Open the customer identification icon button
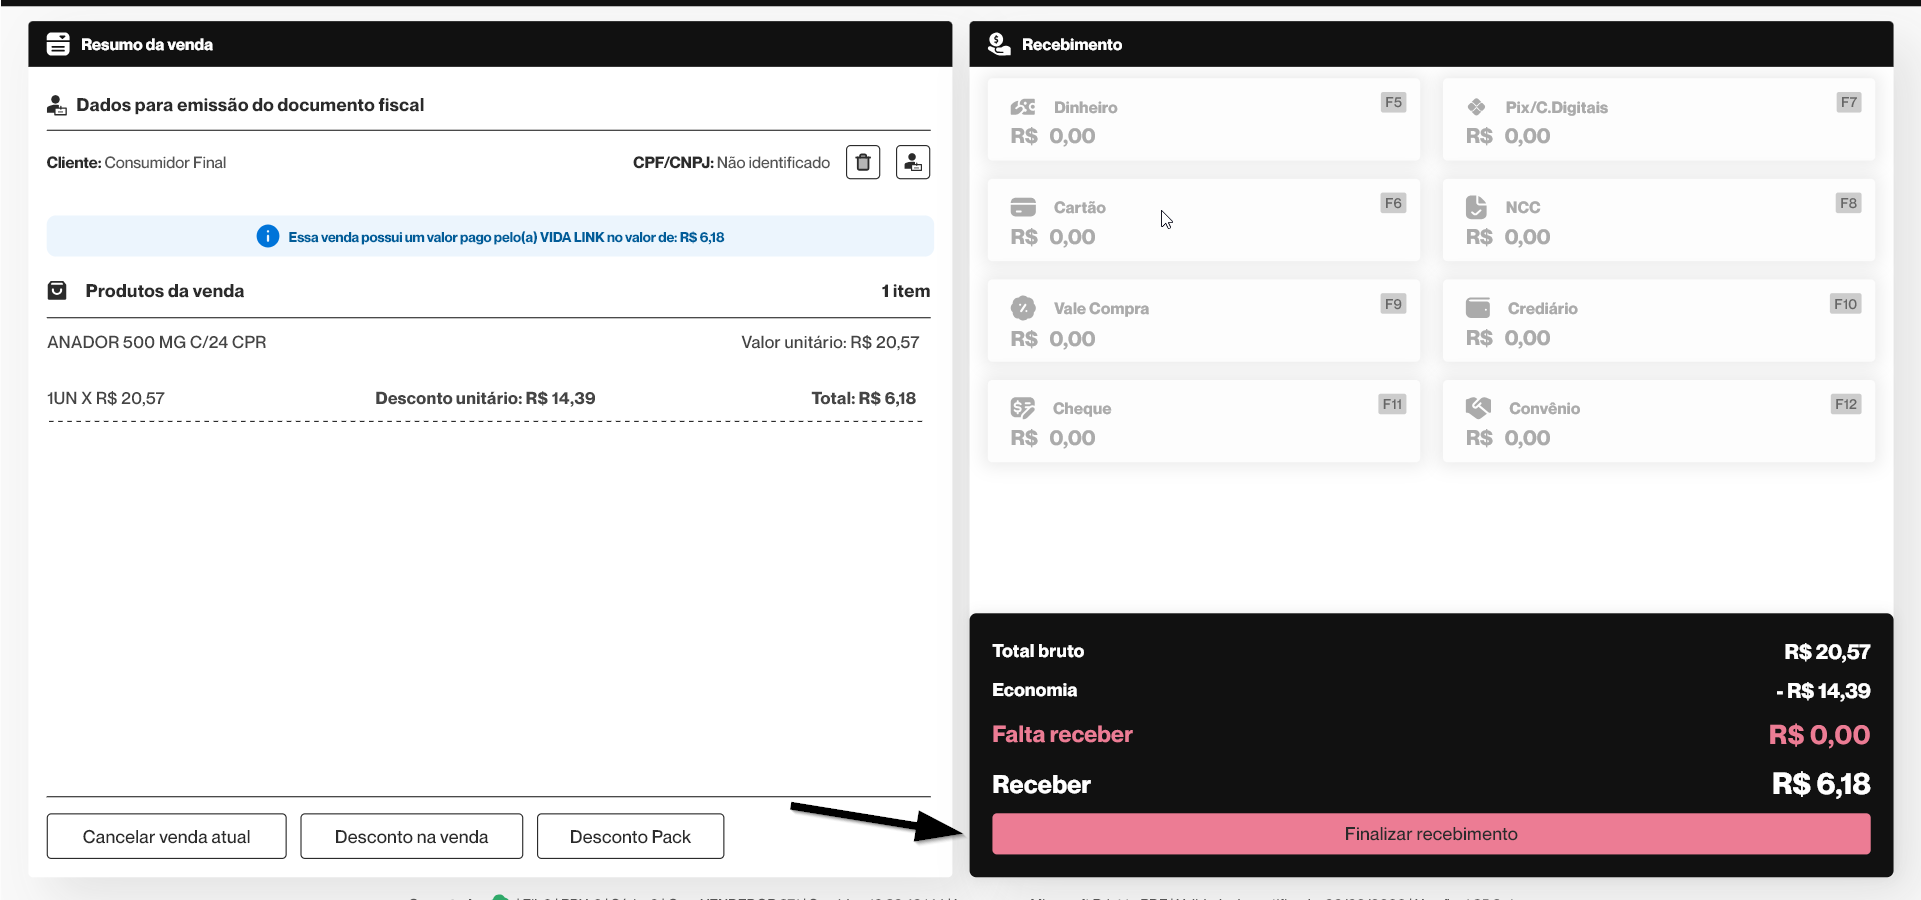1921x900 pixels. (x=913, y=162)
